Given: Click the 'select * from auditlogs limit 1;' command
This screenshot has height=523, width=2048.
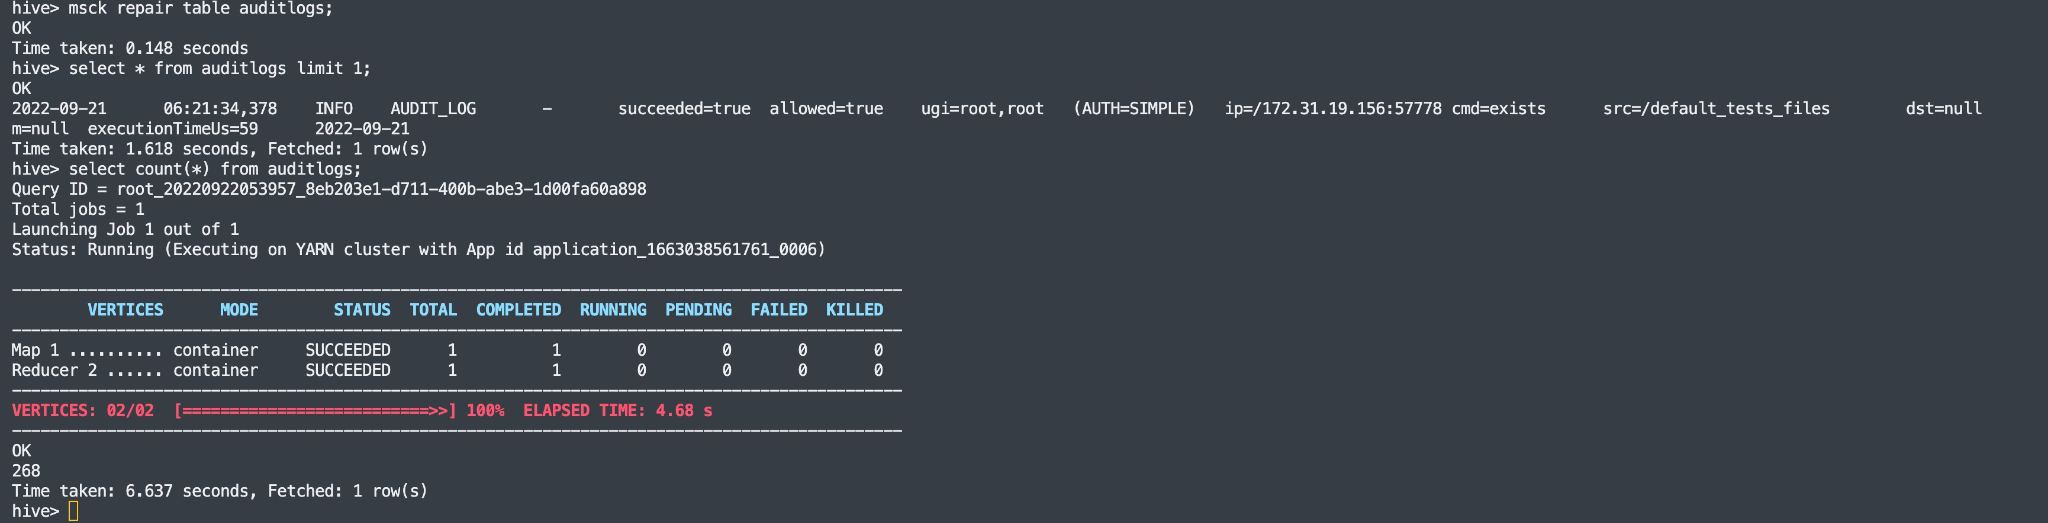Looking at the screenshot, I should coord(220,69).
